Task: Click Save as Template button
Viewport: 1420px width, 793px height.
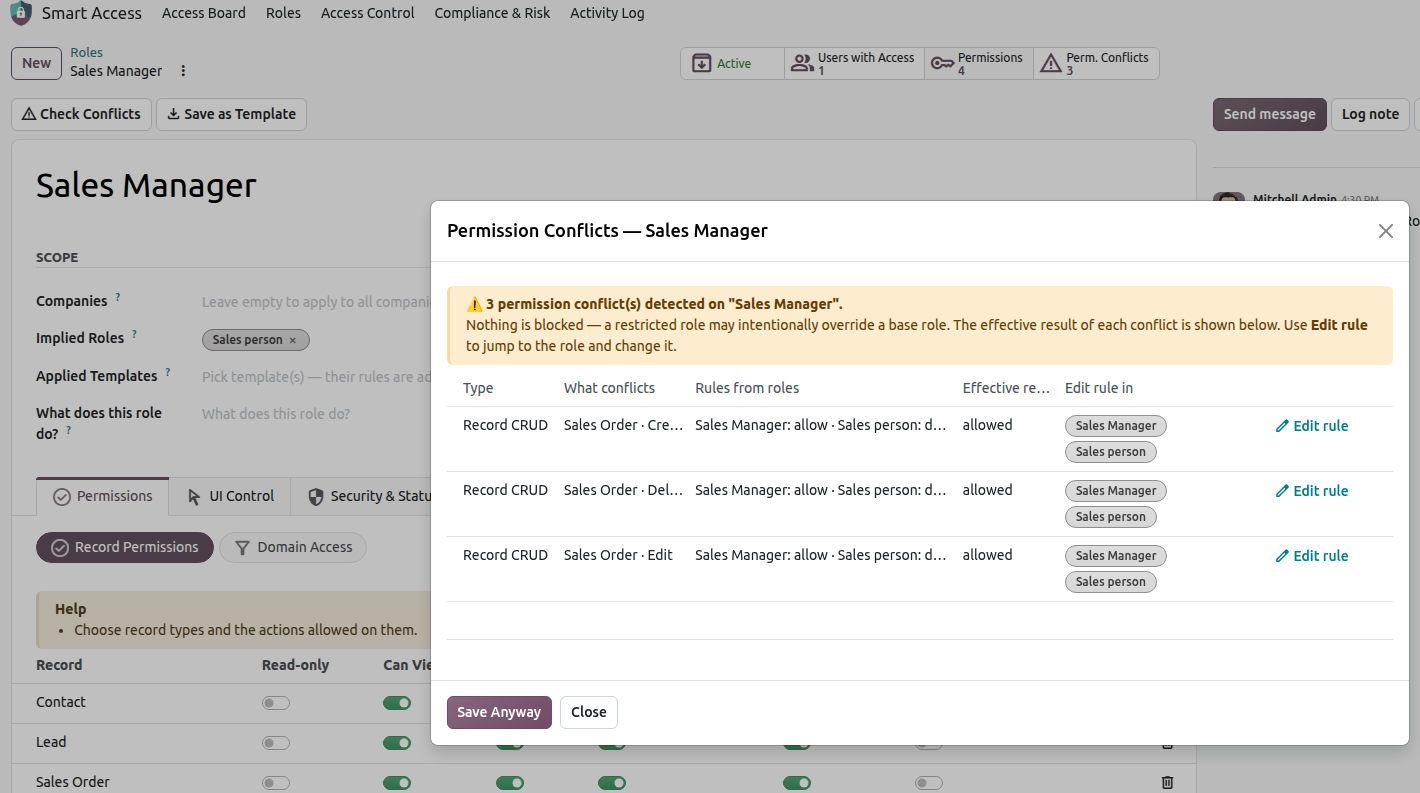Action: pos(231,114)
